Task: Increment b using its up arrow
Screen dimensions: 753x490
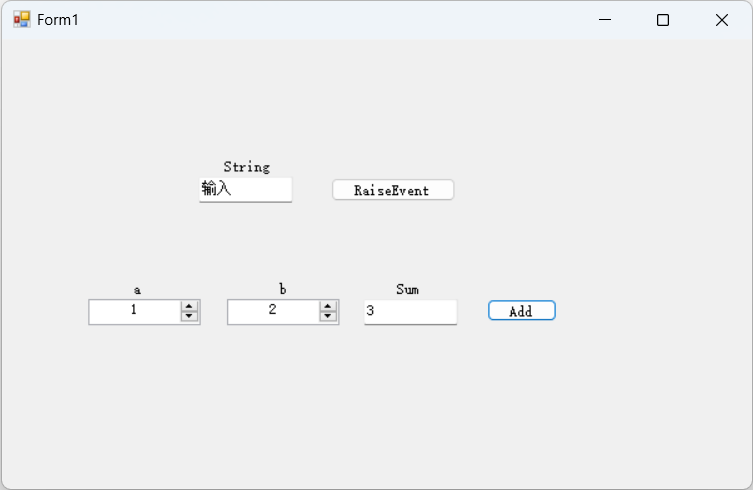Action: pos(328,306)
